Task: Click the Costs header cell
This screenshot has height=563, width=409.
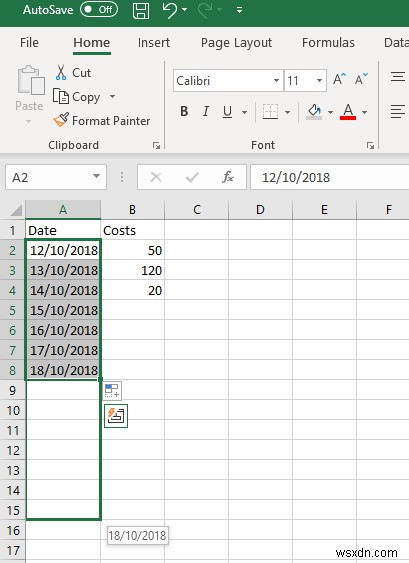Action: coord(133,230)
